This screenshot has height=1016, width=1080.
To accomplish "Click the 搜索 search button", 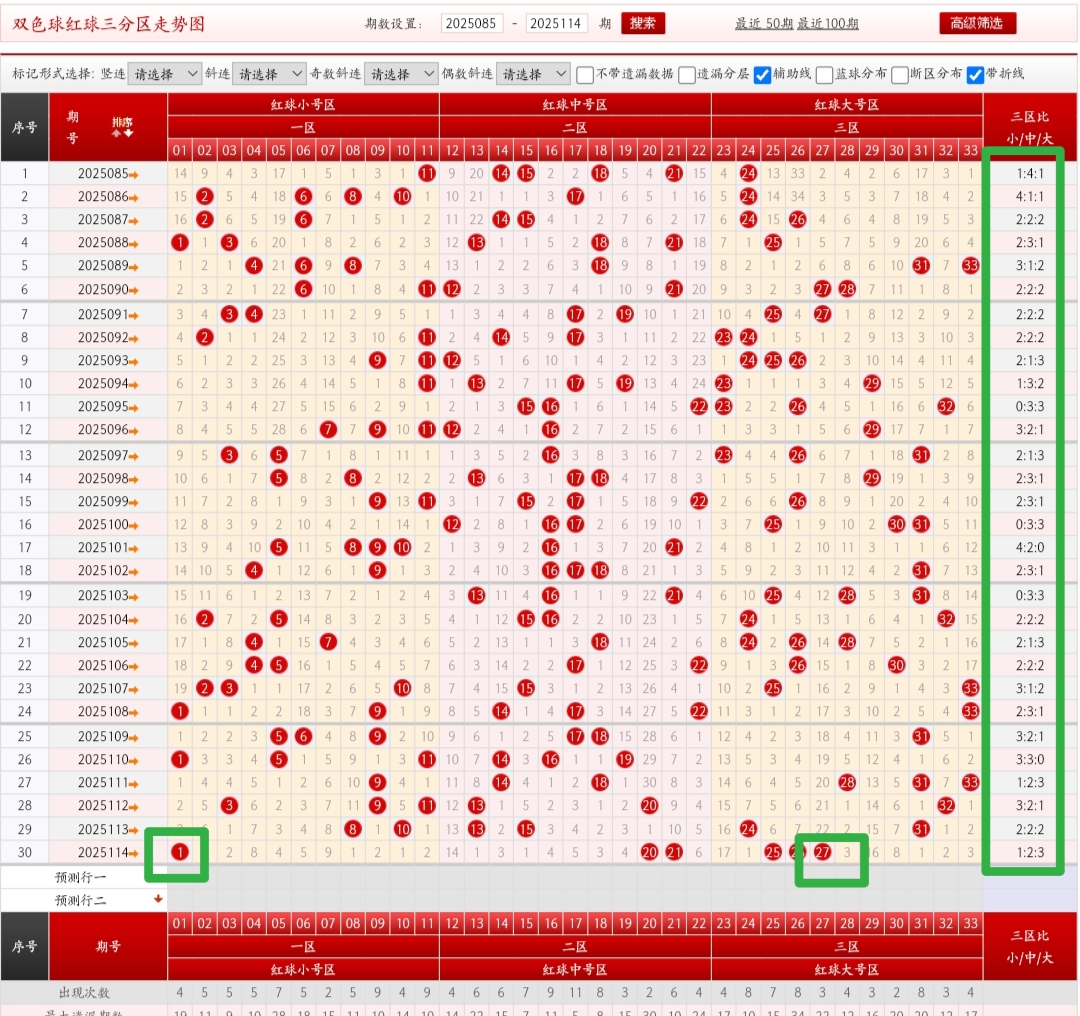I will (x=643, y=23).
